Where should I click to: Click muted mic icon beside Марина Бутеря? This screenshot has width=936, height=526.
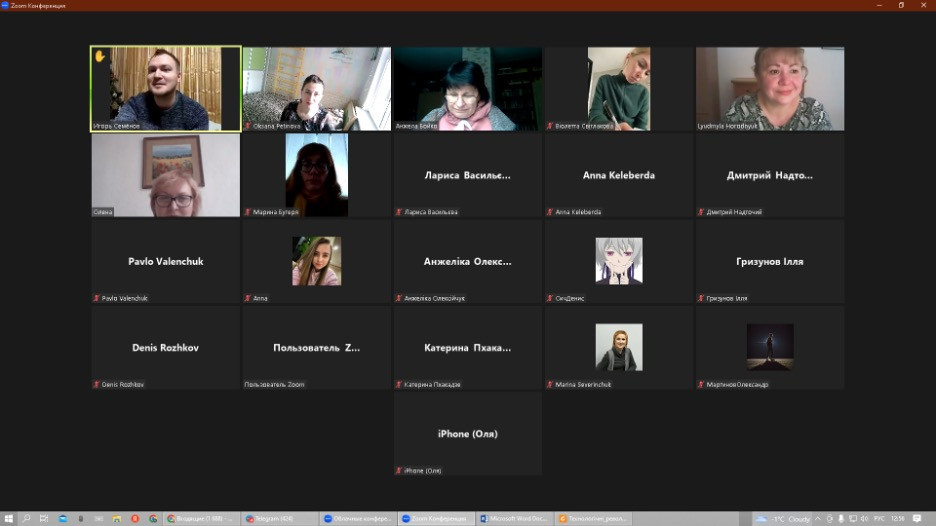pos(248,212)
